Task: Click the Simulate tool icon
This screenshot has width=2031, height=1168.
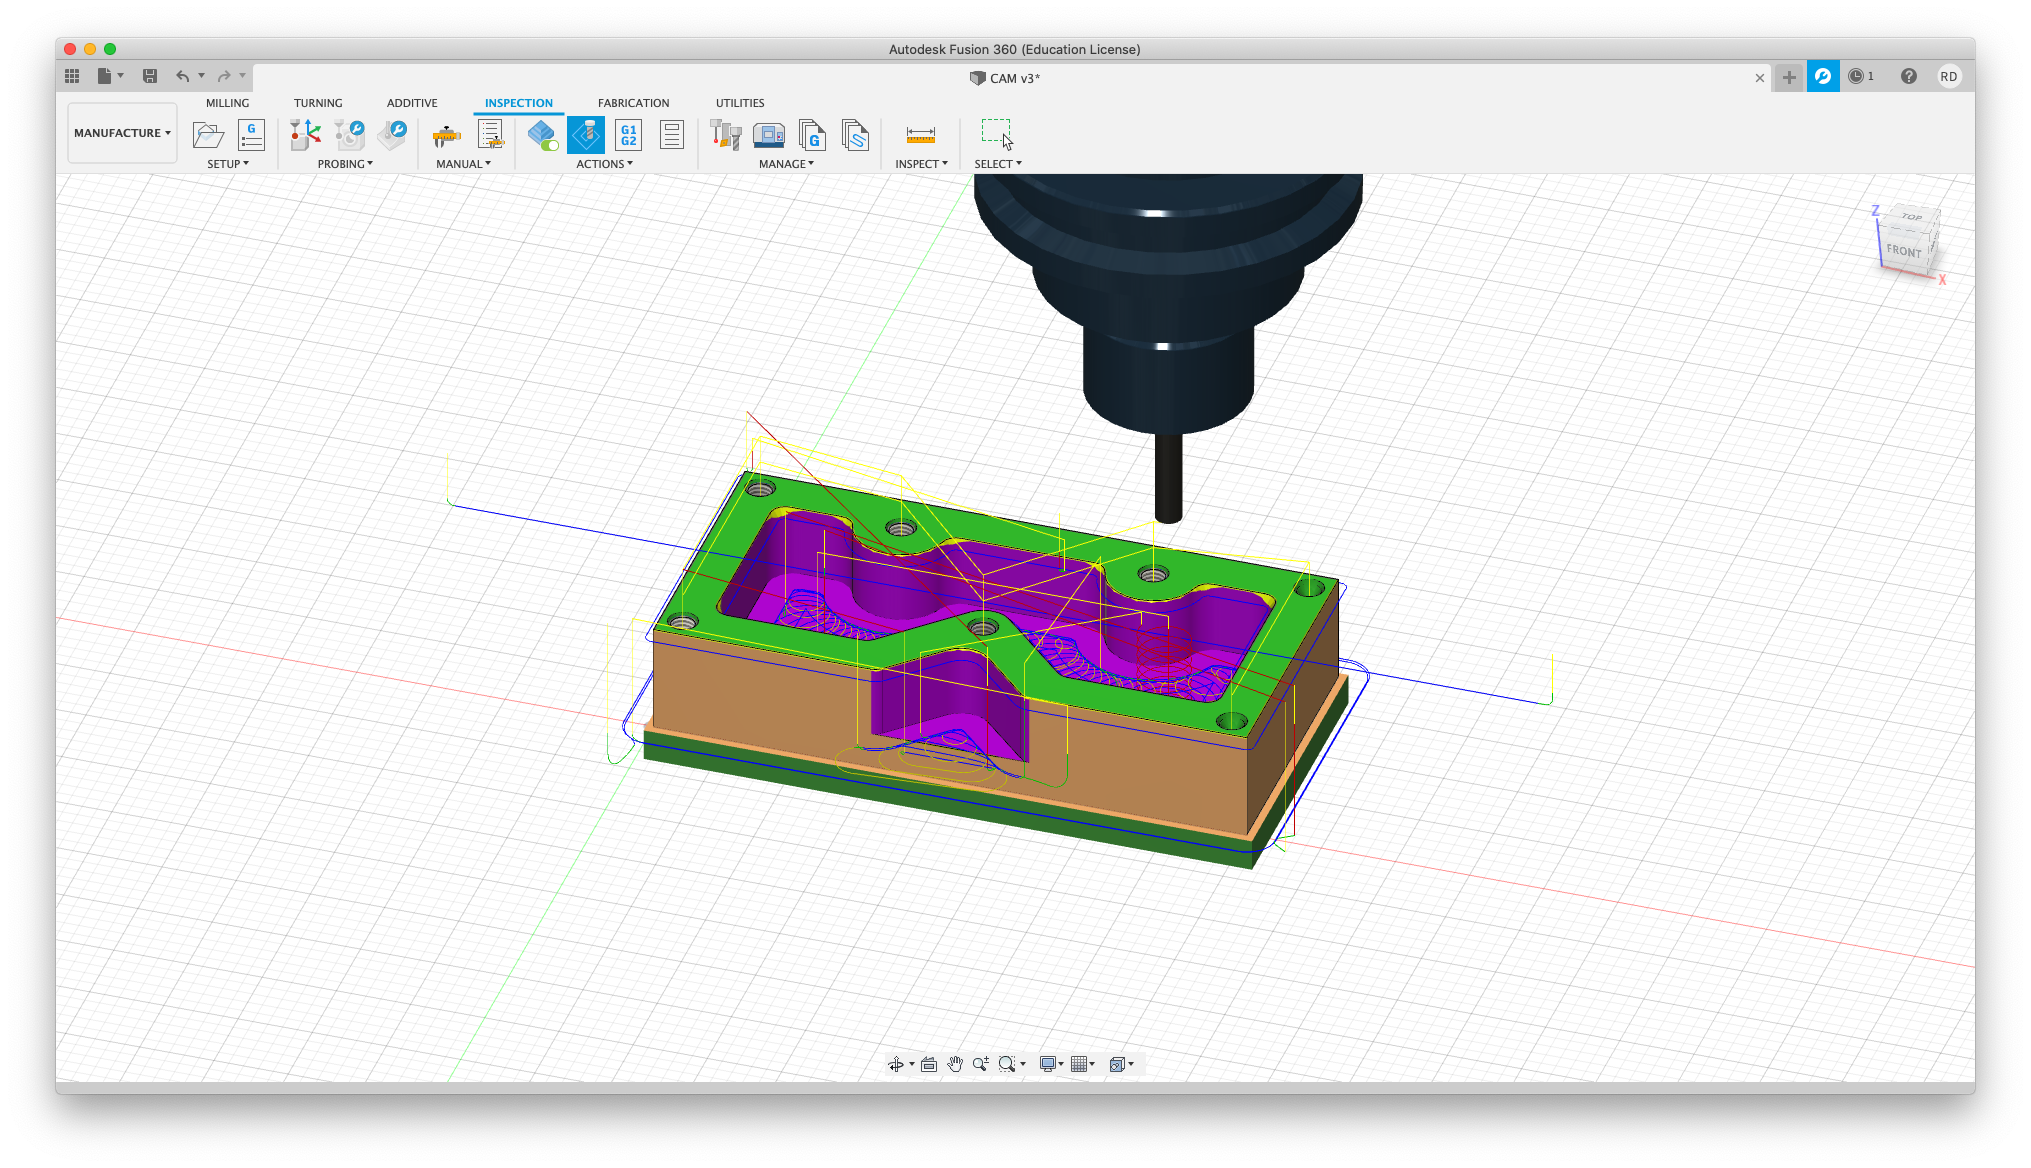Action: tap(586, 134)
